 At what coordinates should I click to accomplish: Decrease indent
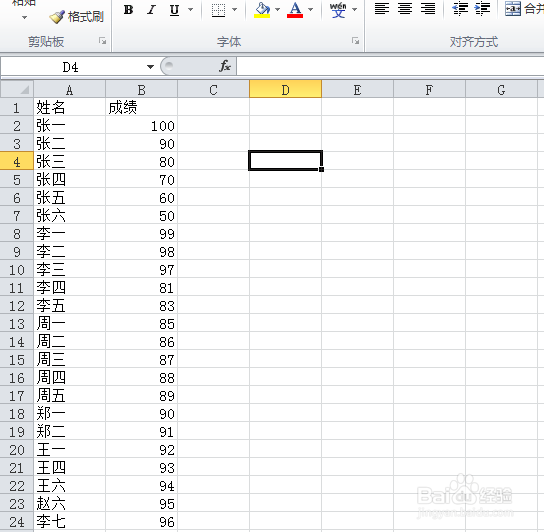460,9
